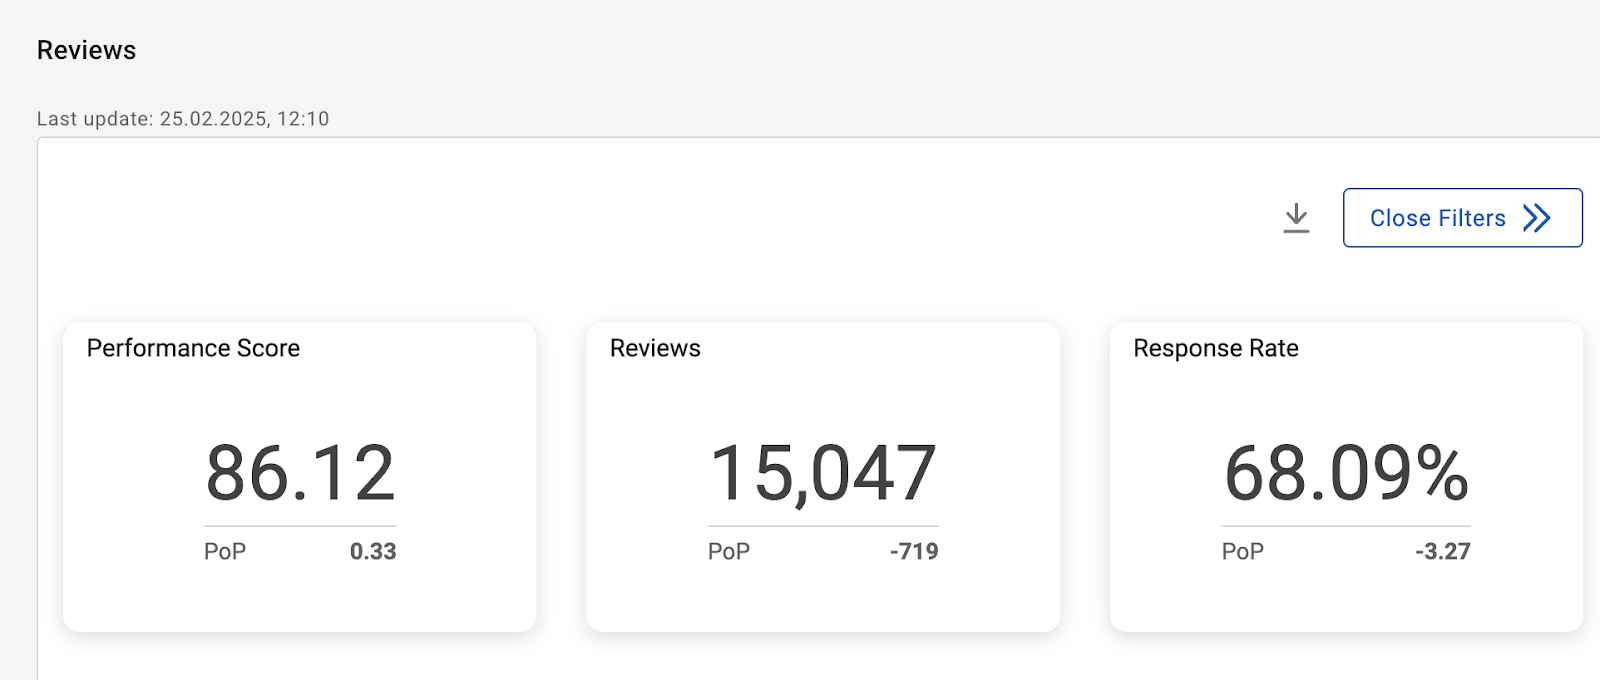Click the double chevron icon in Close Filters
Image resolution: width=1600 pixels, height=680 pixels.
point(1536,218)
